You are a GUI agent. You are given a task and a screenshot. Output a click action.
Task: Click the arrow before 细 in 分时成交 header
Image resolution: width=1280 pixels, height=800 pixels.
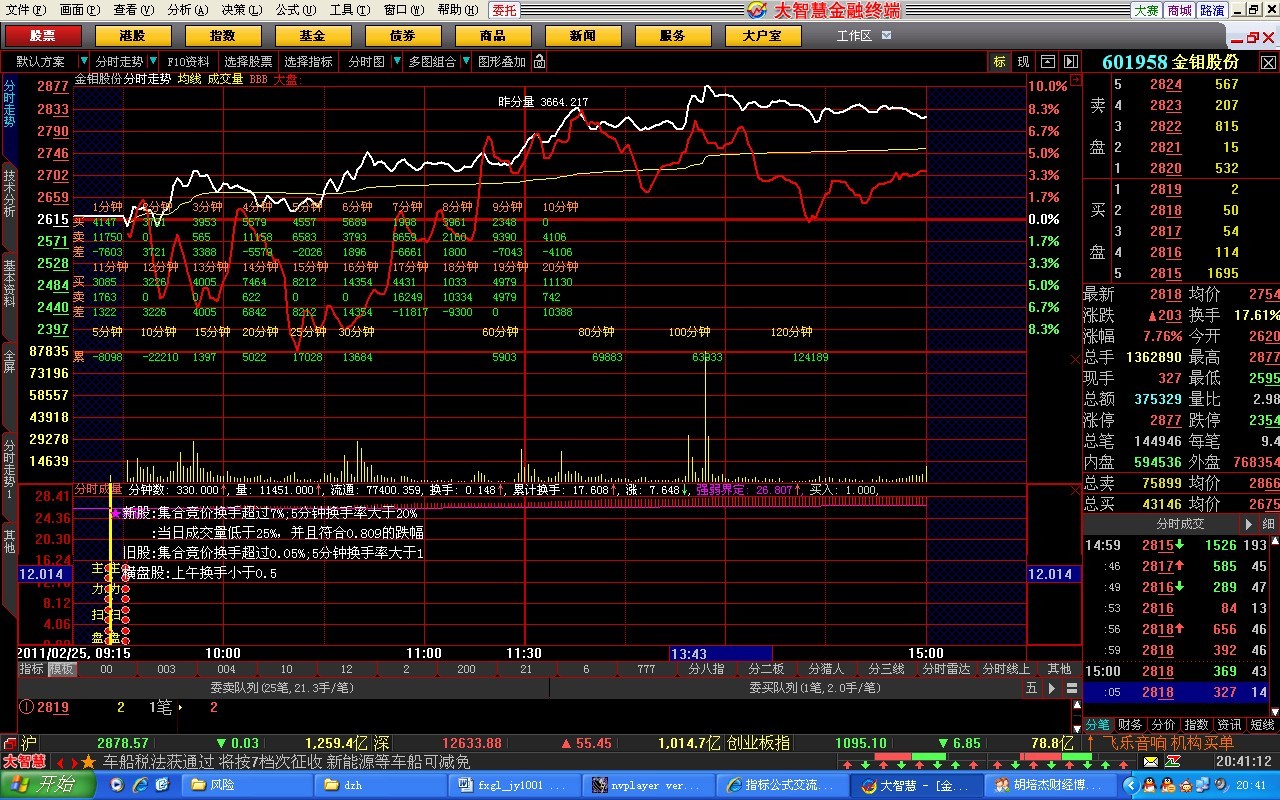click(1249, 524)
